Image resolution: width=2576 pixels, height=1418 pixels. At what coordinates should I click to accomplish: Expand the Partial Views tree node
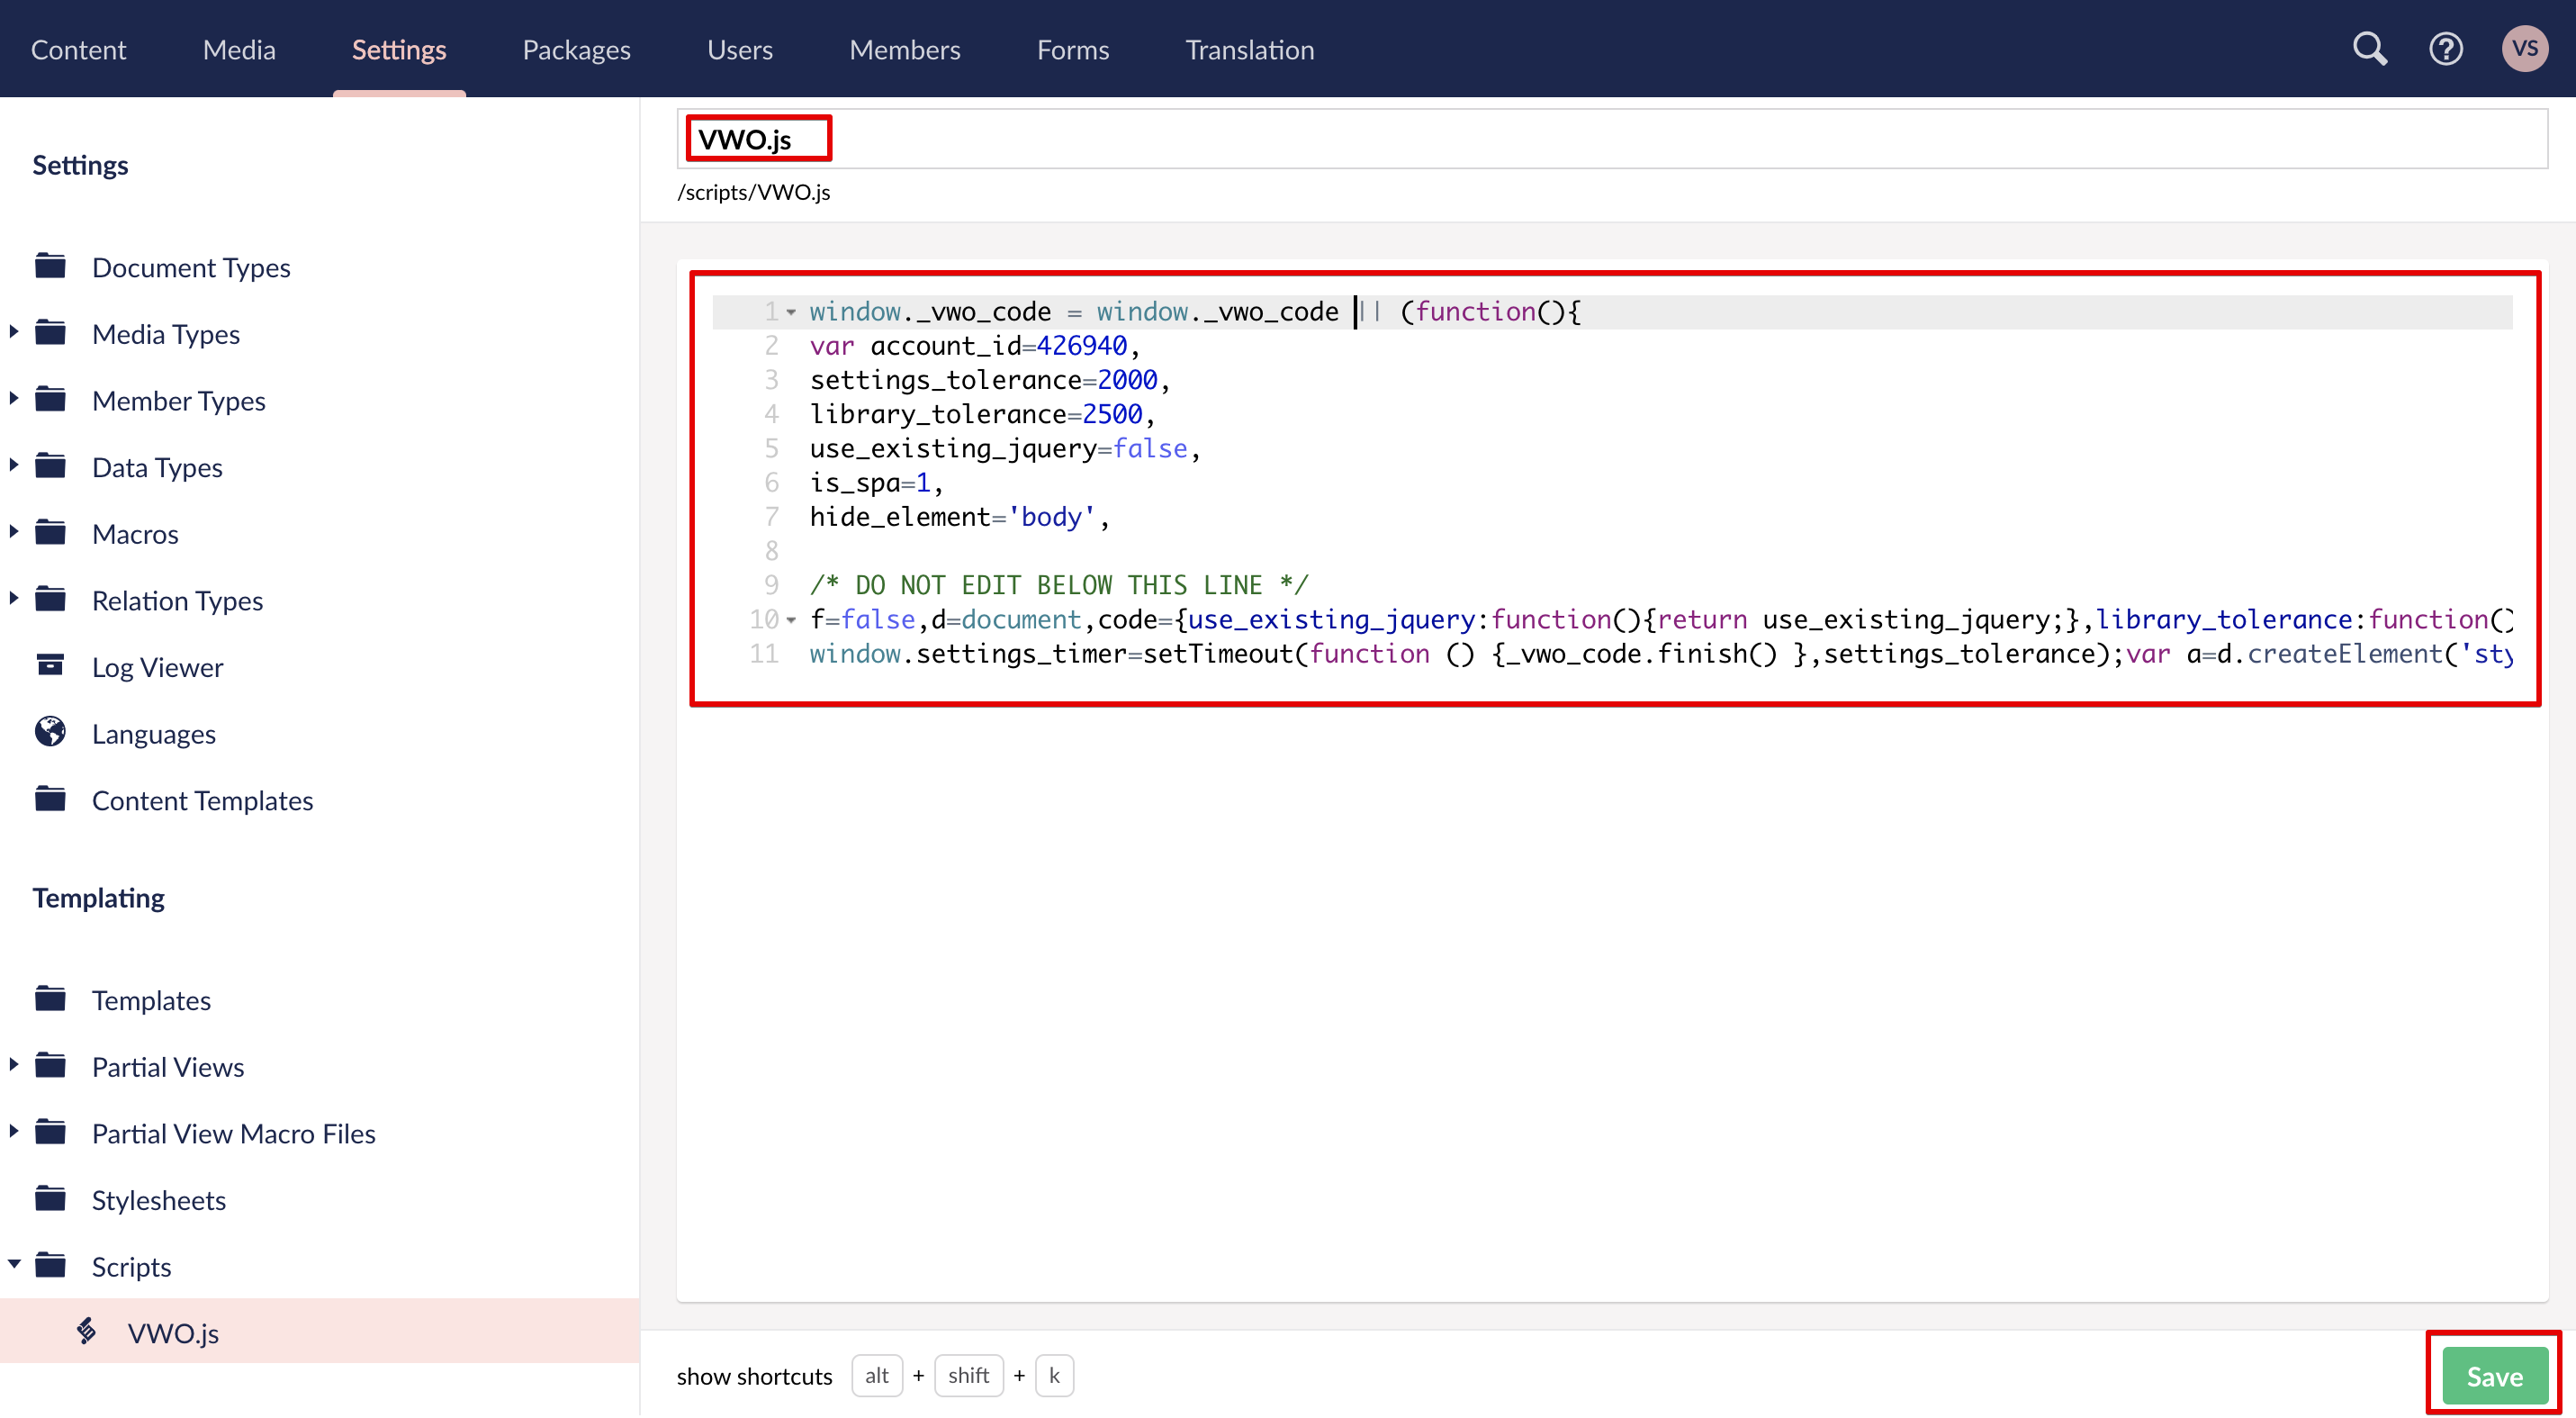tap(13, 1065)
